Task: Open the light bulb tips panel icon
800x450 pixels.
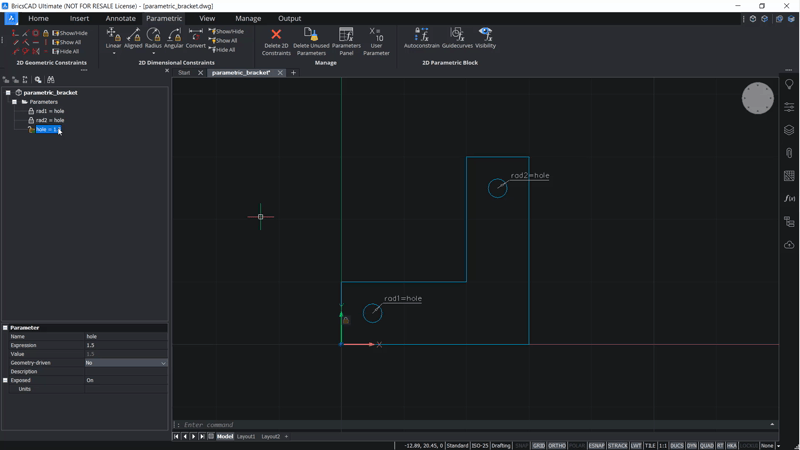Action: 789,84
